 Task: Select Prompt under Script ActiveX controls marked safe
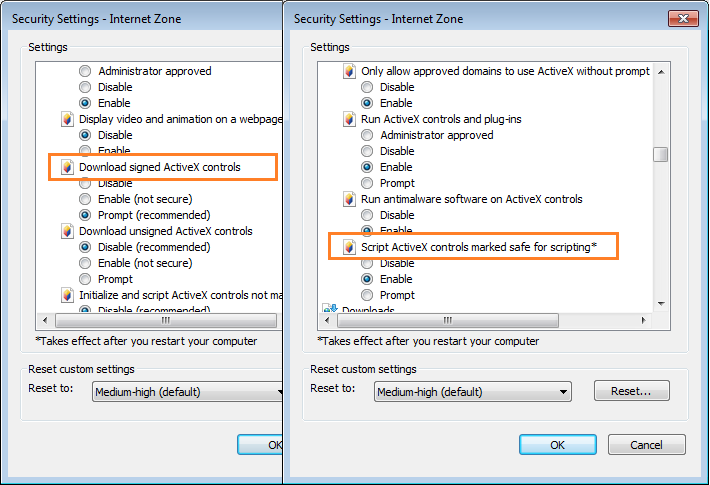(x=367, y=295)
